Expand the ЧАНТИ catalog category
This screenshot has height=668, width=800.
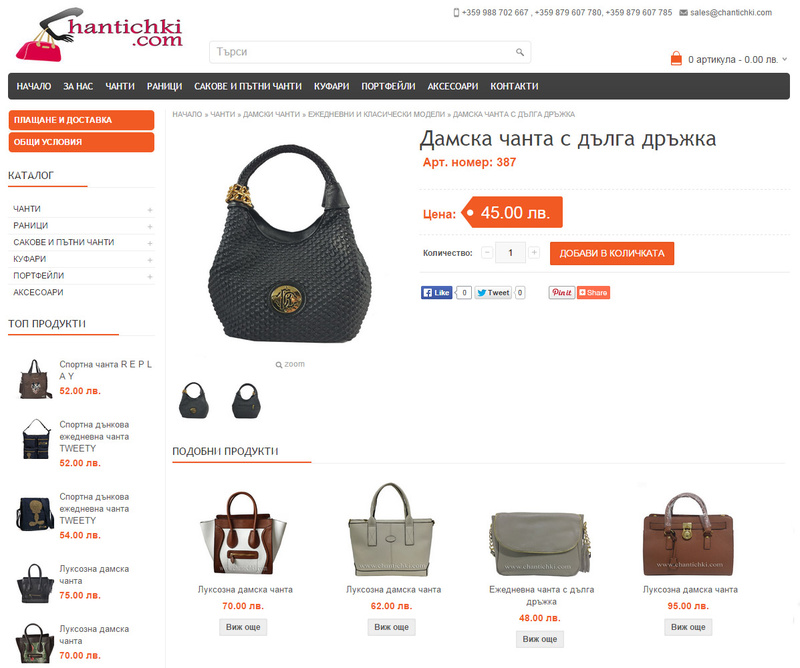(x=150, y=210)
